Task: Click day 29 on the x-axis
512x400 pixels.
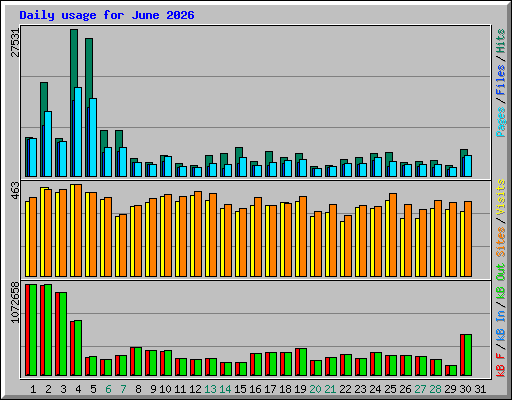Action: 450,389
